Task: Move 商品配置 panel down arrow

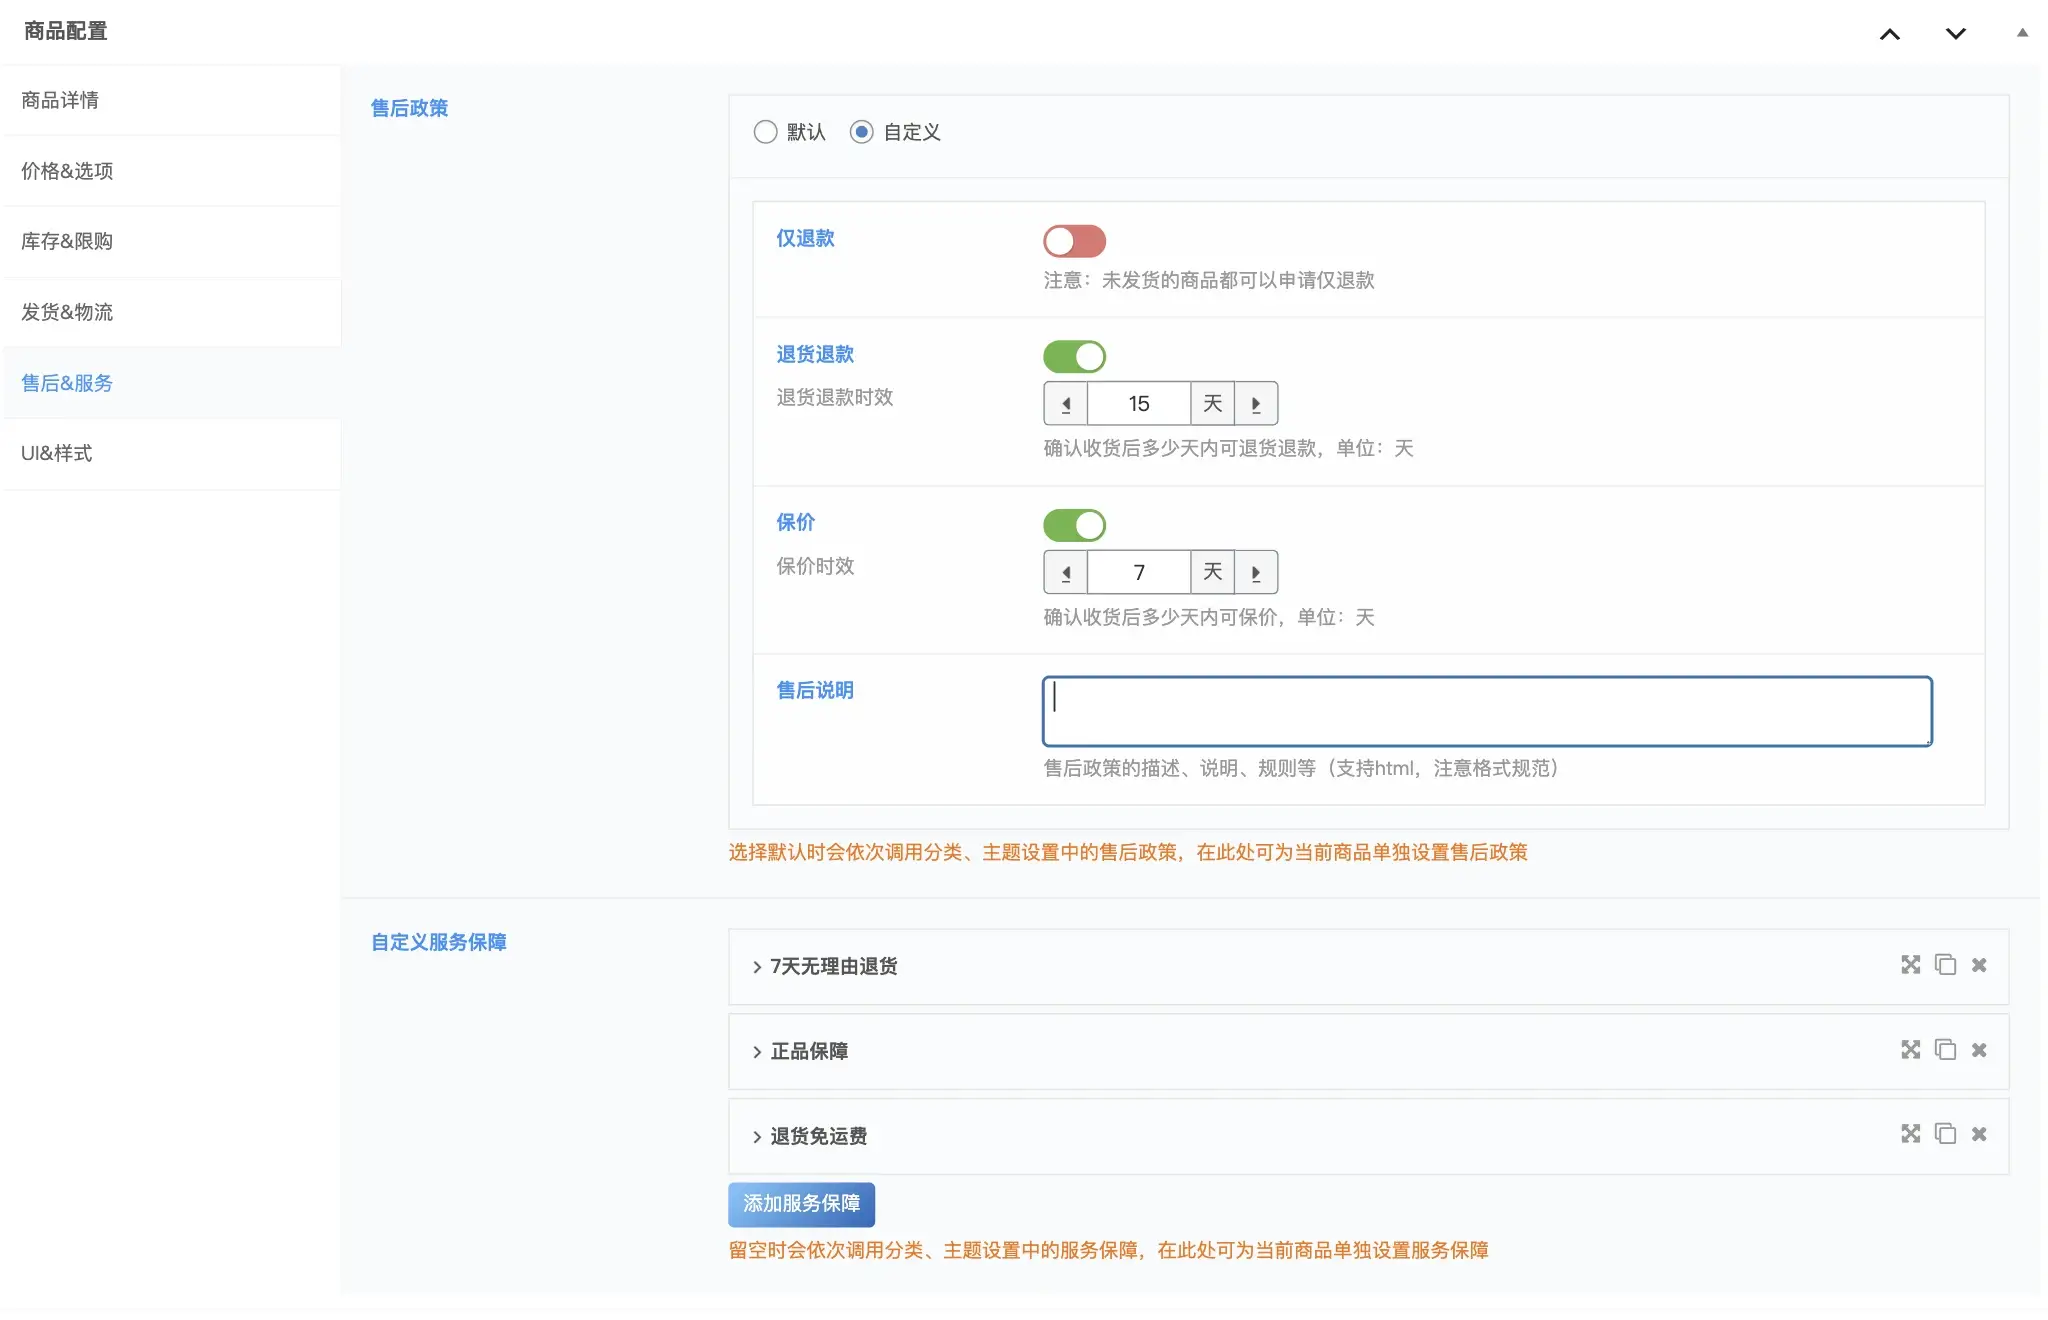Action: point(1955,34)
